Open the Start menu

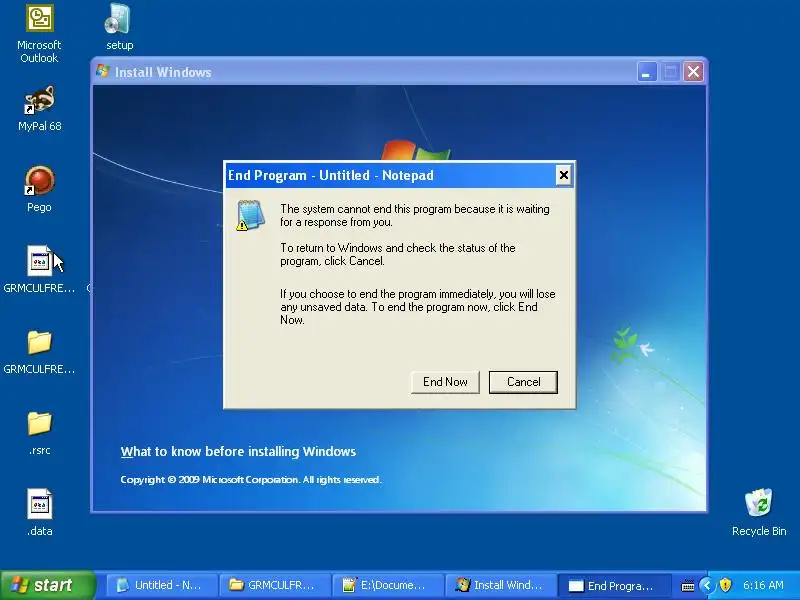tap(48, 585)
